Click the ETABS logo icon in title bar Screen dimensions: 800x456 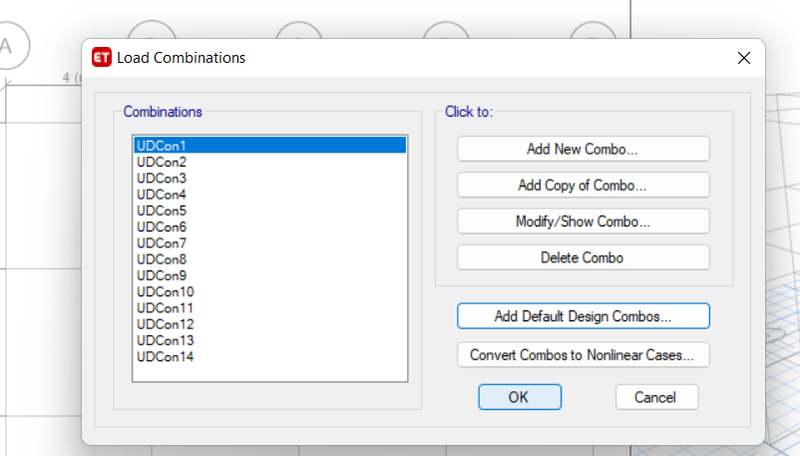(102, 57)
